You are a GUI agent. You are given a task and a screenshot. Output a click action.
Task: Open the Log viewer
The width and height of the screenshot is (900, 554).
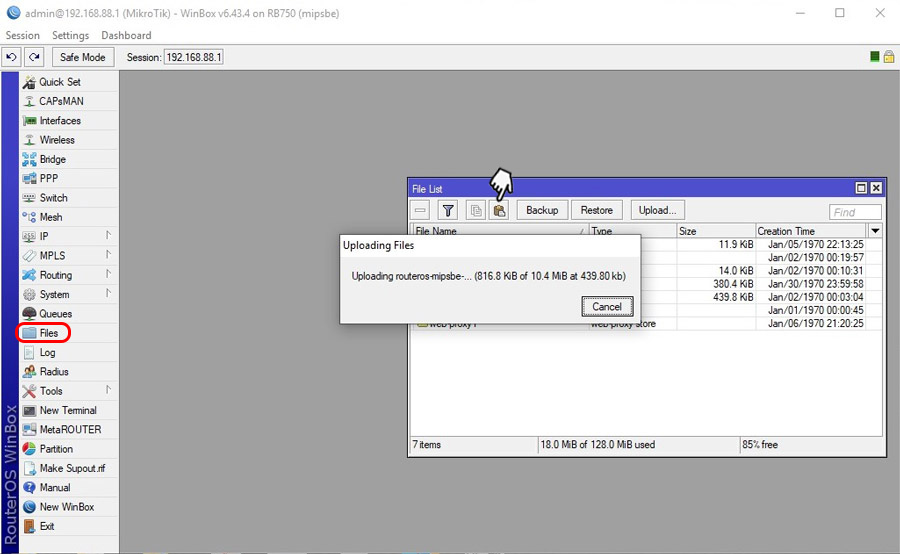coord(68,352)
